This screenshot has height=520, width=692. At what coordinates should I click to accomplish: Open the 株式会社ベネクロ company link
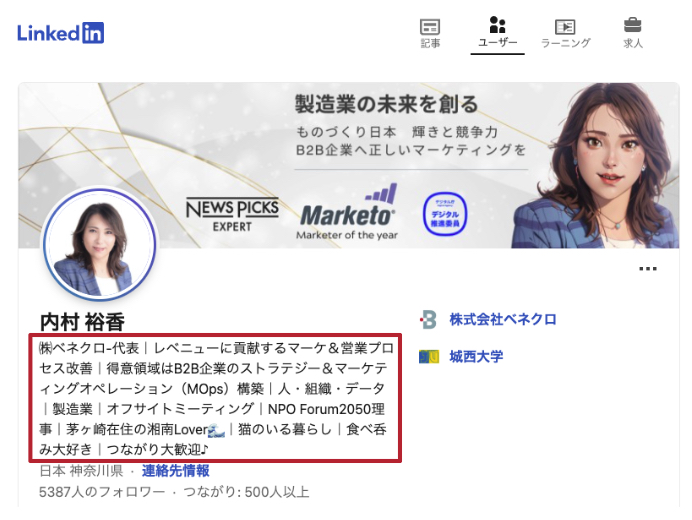click(x=503, y=319)
